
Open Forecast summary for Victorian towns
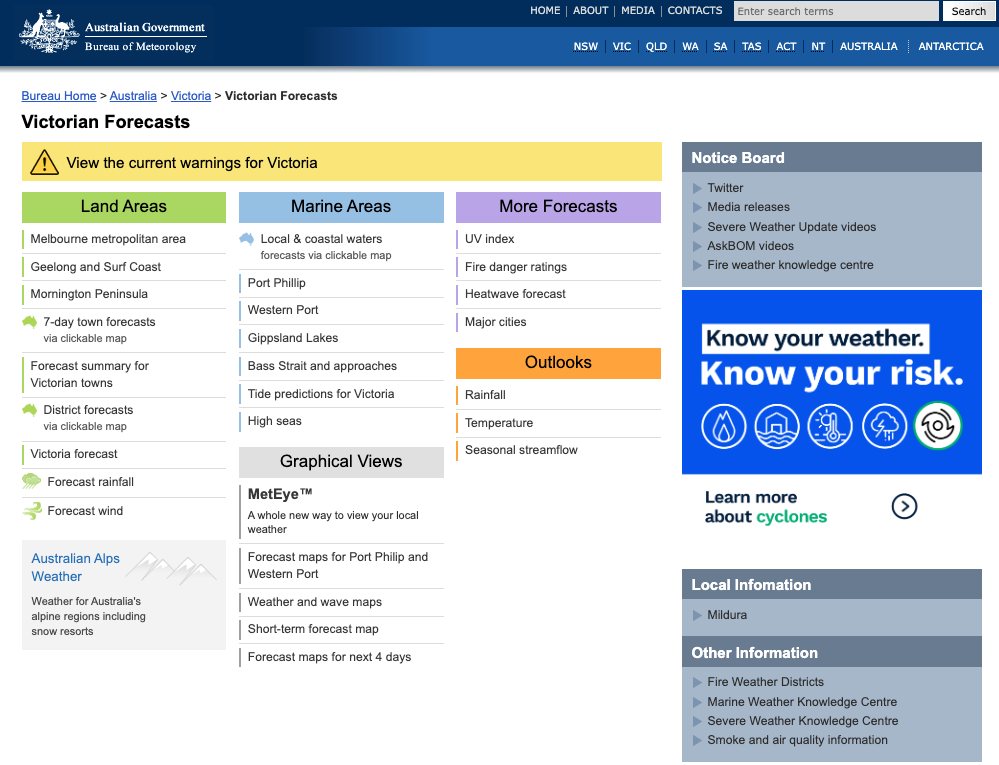pyautogui.click(x=90, y=375)
